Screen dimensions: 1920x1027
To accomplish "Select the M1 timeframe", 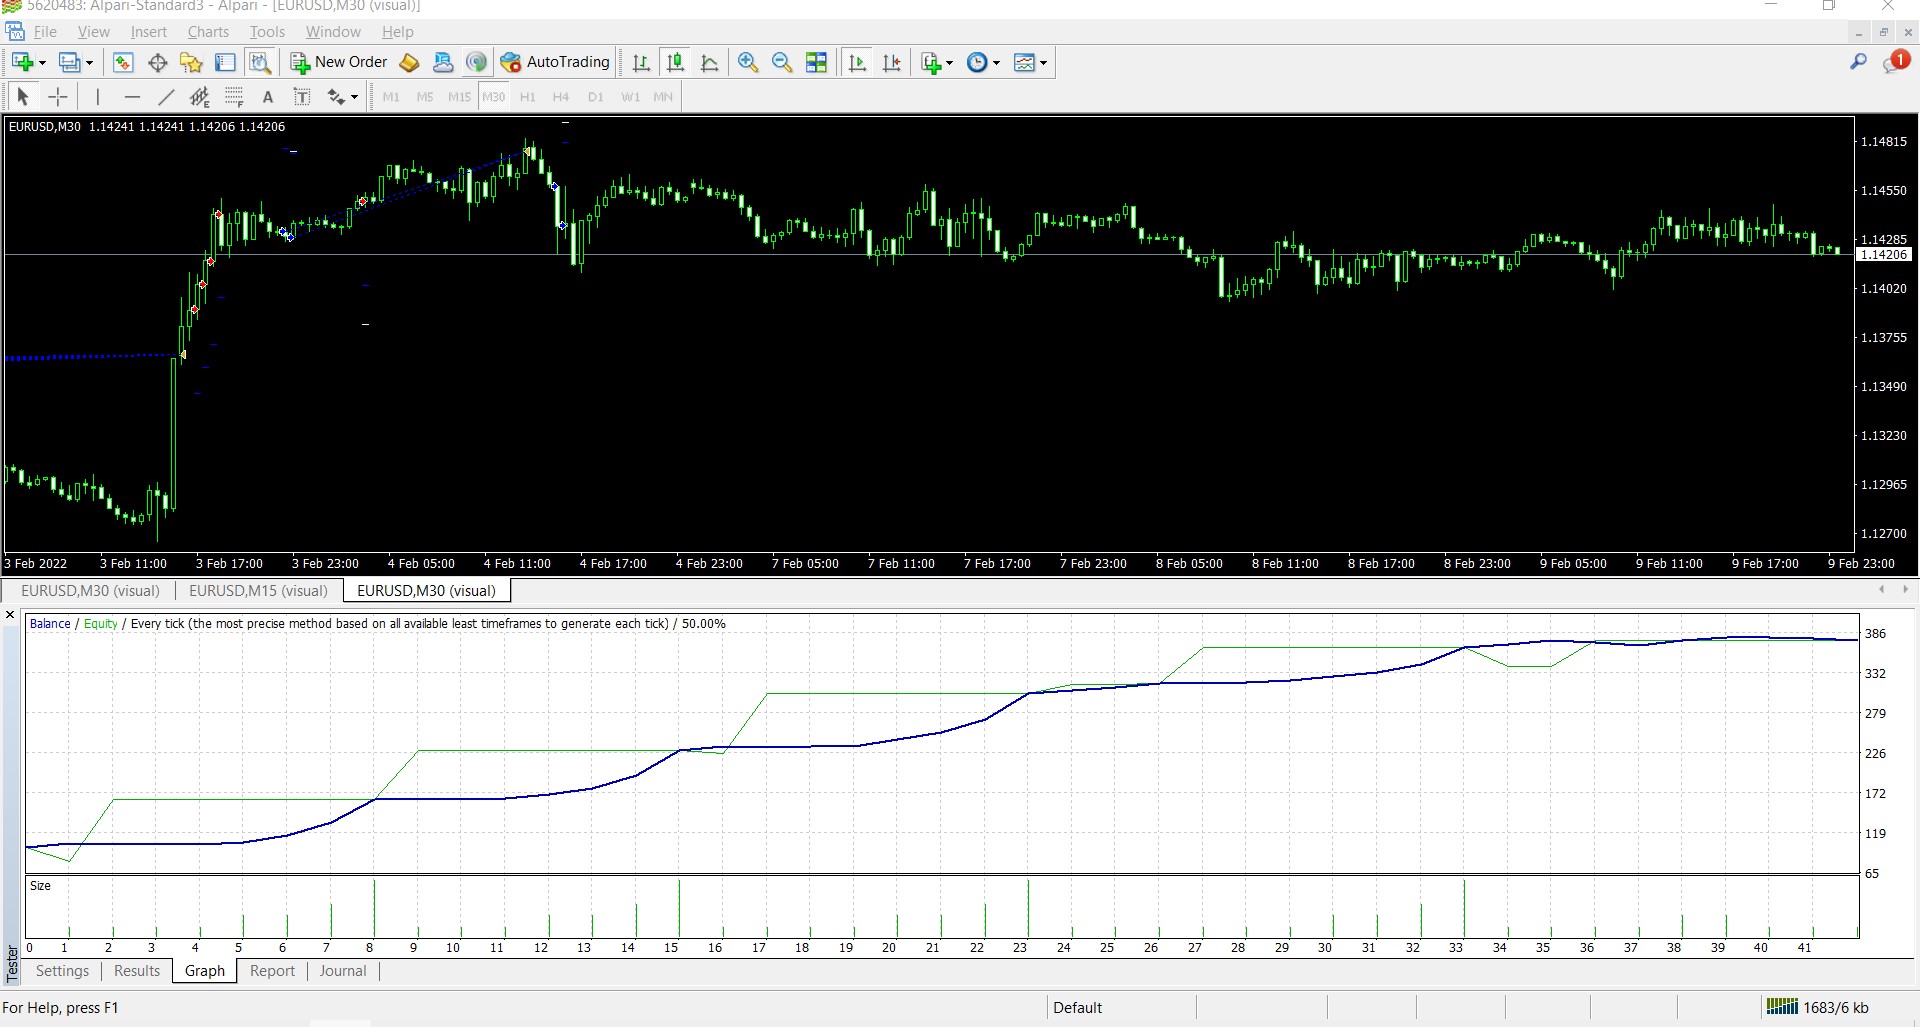I will (x=391, y=97).
